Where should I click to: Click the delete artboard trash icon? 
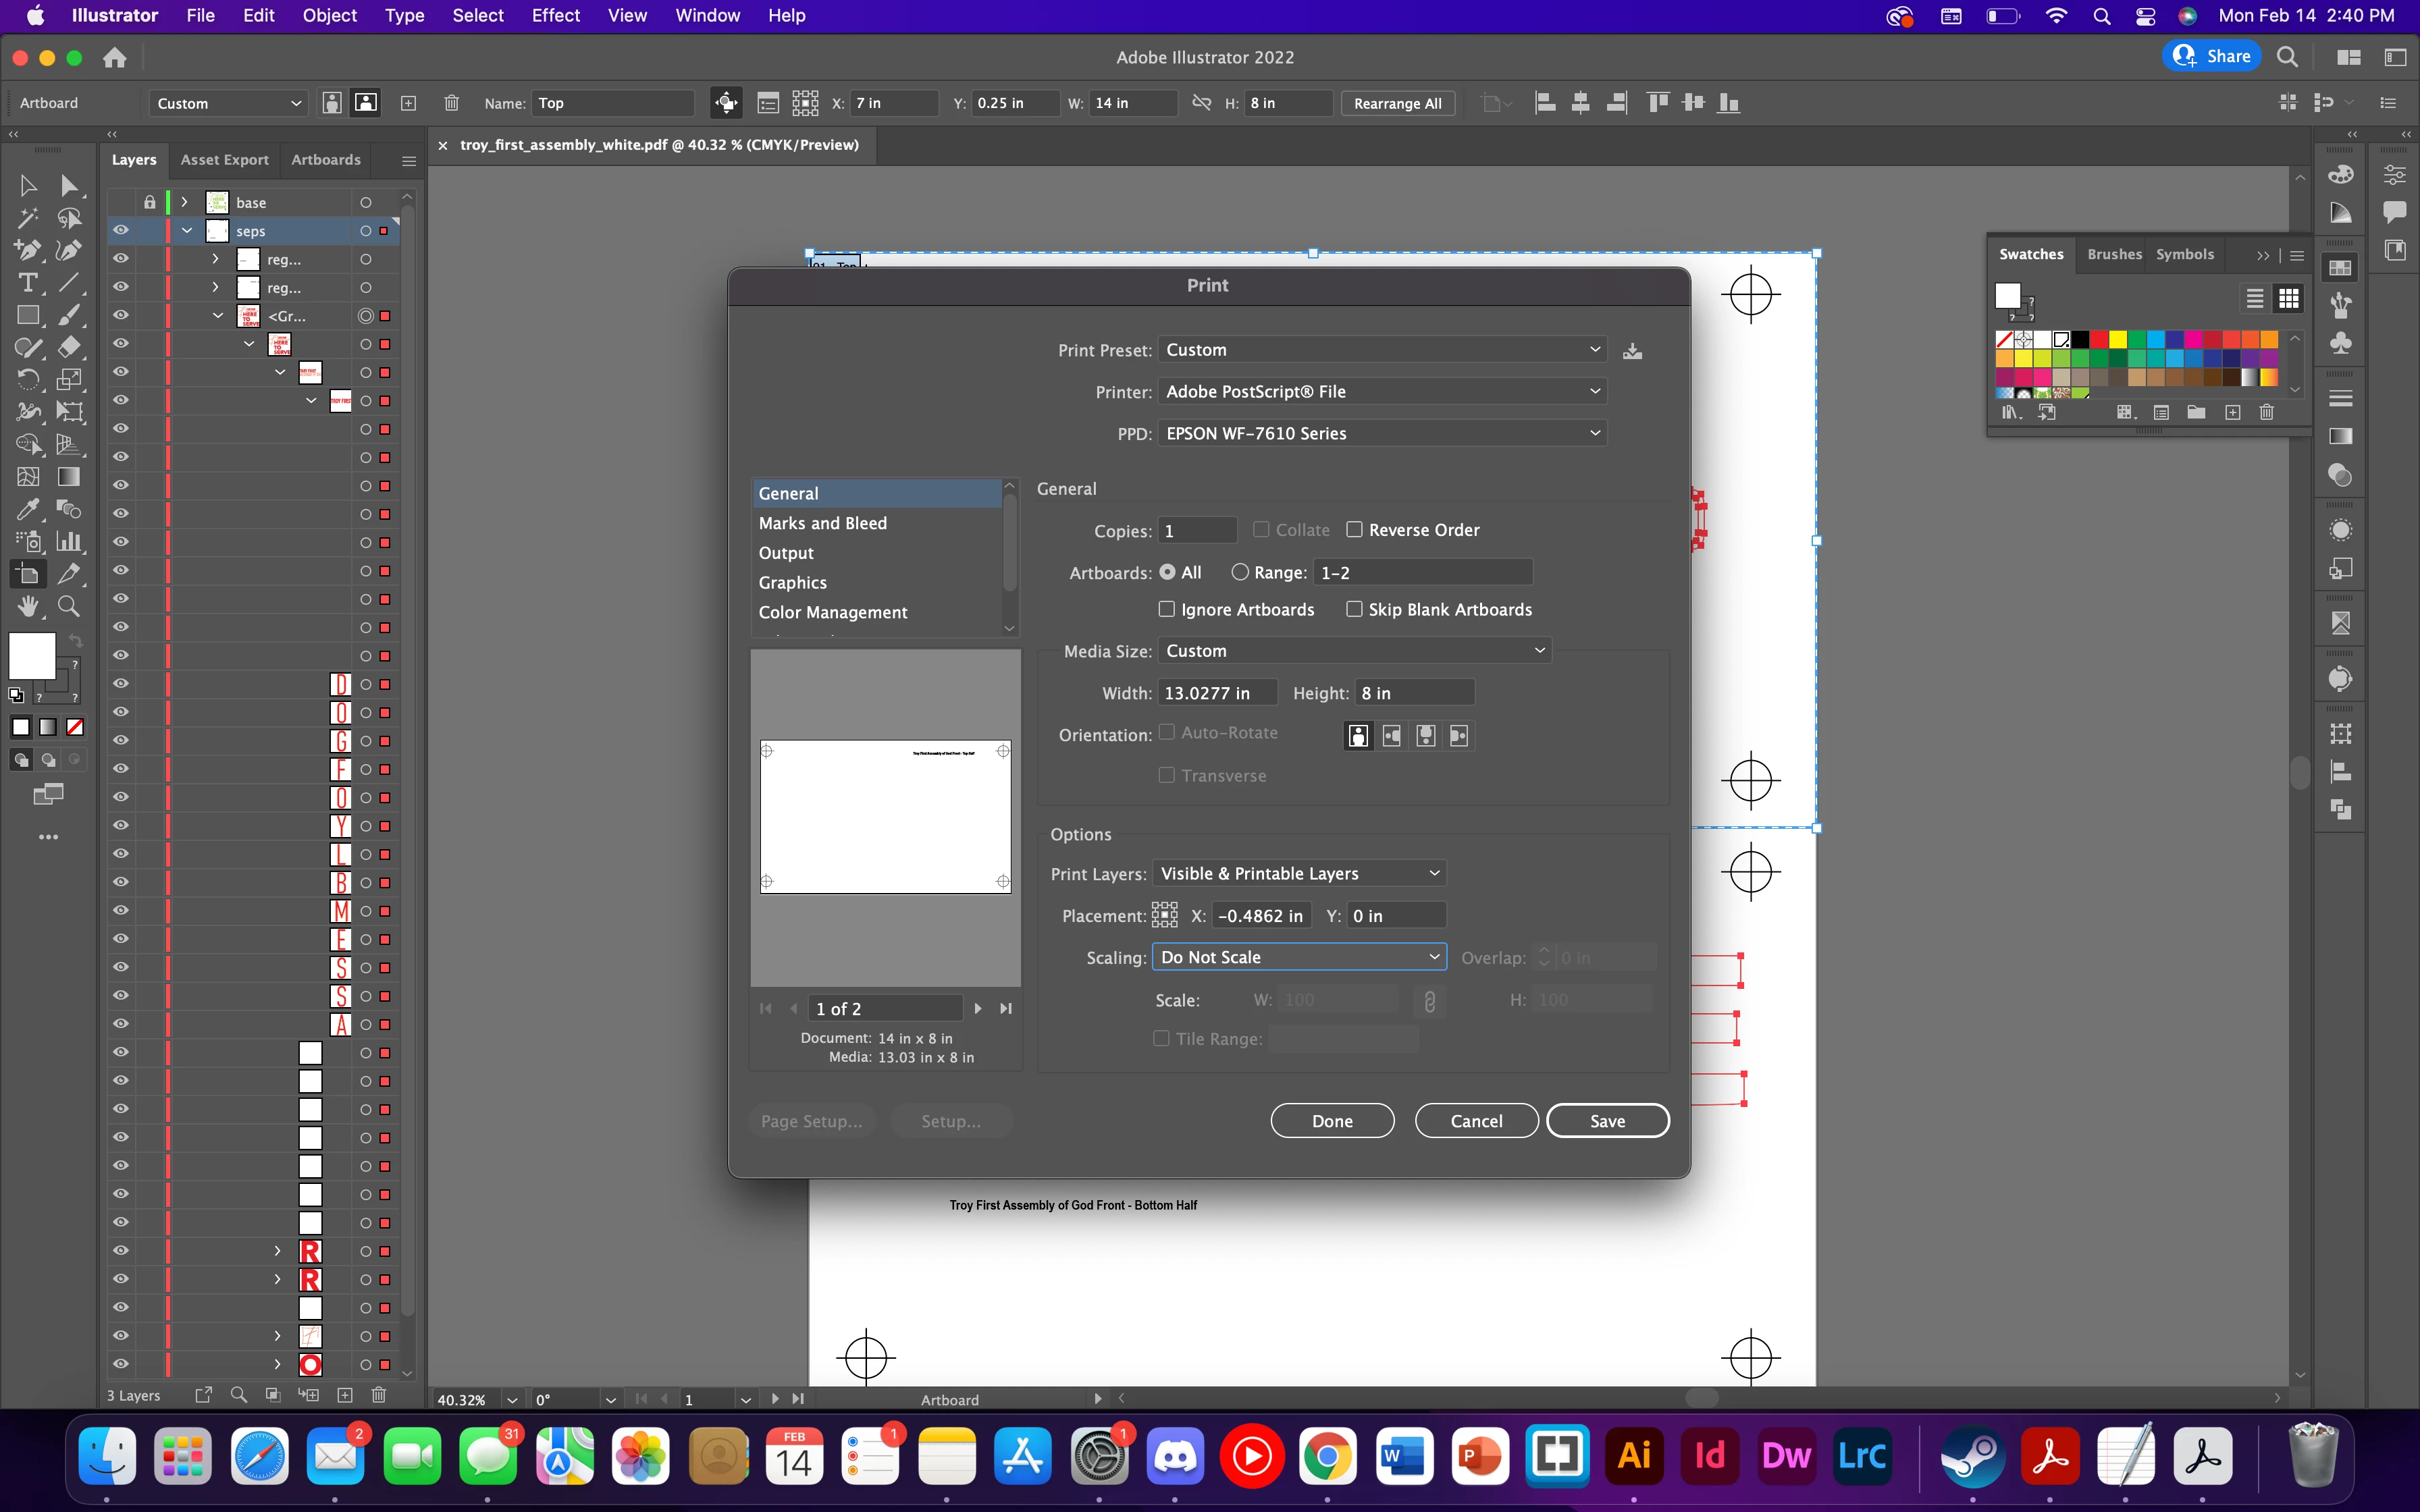coord(451,103)
